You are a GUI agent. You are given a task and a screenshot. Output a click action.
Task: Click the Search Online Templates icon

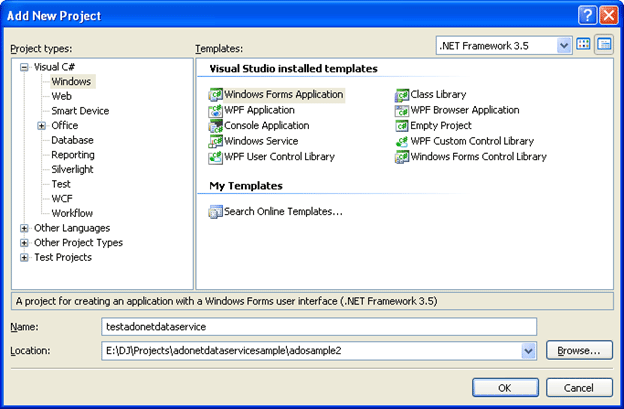(x=214, y=211)
